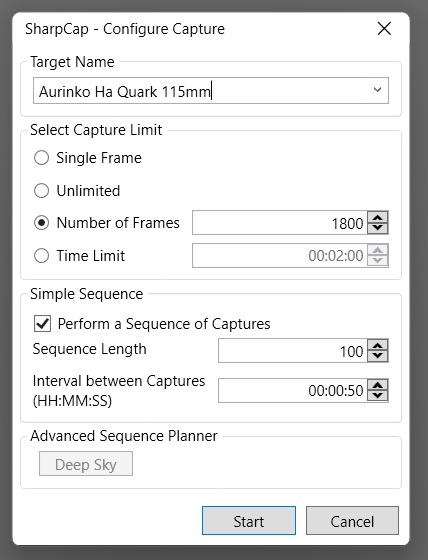Image resolution: width=428 pixels, height=560 pixels.
Task: Click the Number of Frames value field
Action: pos(280,223)
